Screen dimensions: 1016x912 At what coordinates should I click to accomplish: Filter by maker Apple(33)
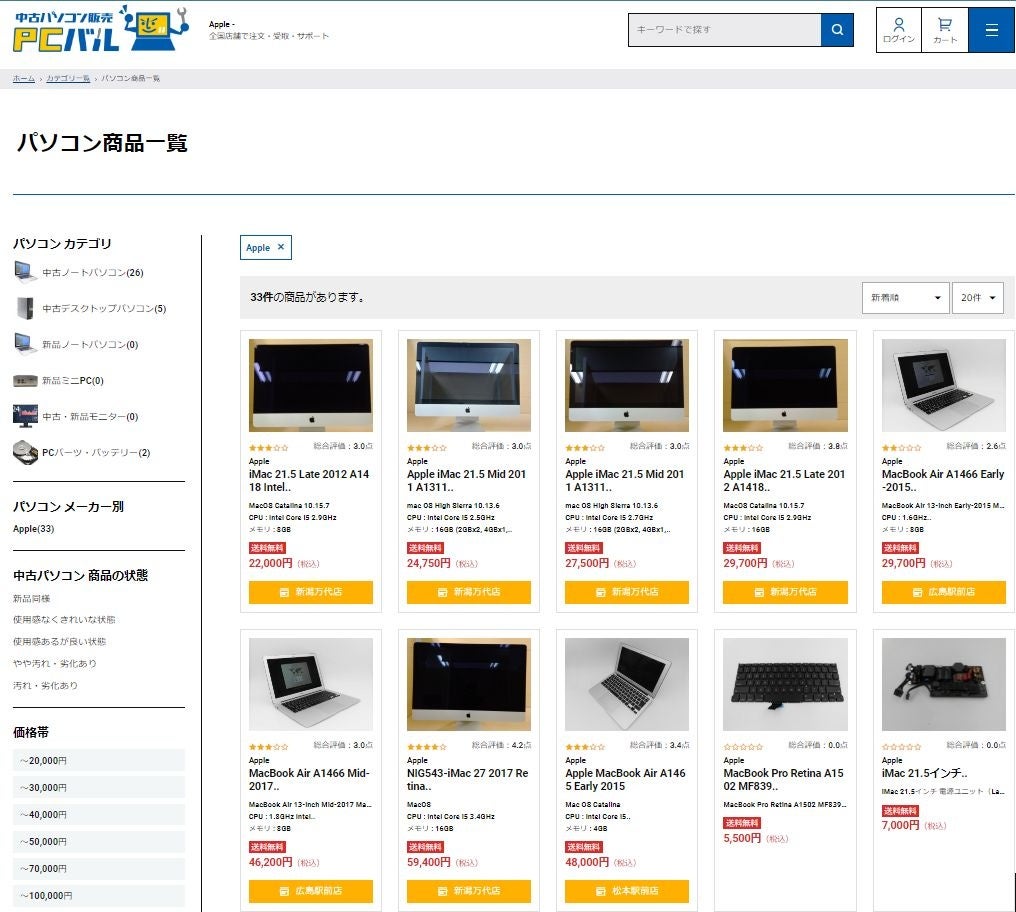pos(34,529)
